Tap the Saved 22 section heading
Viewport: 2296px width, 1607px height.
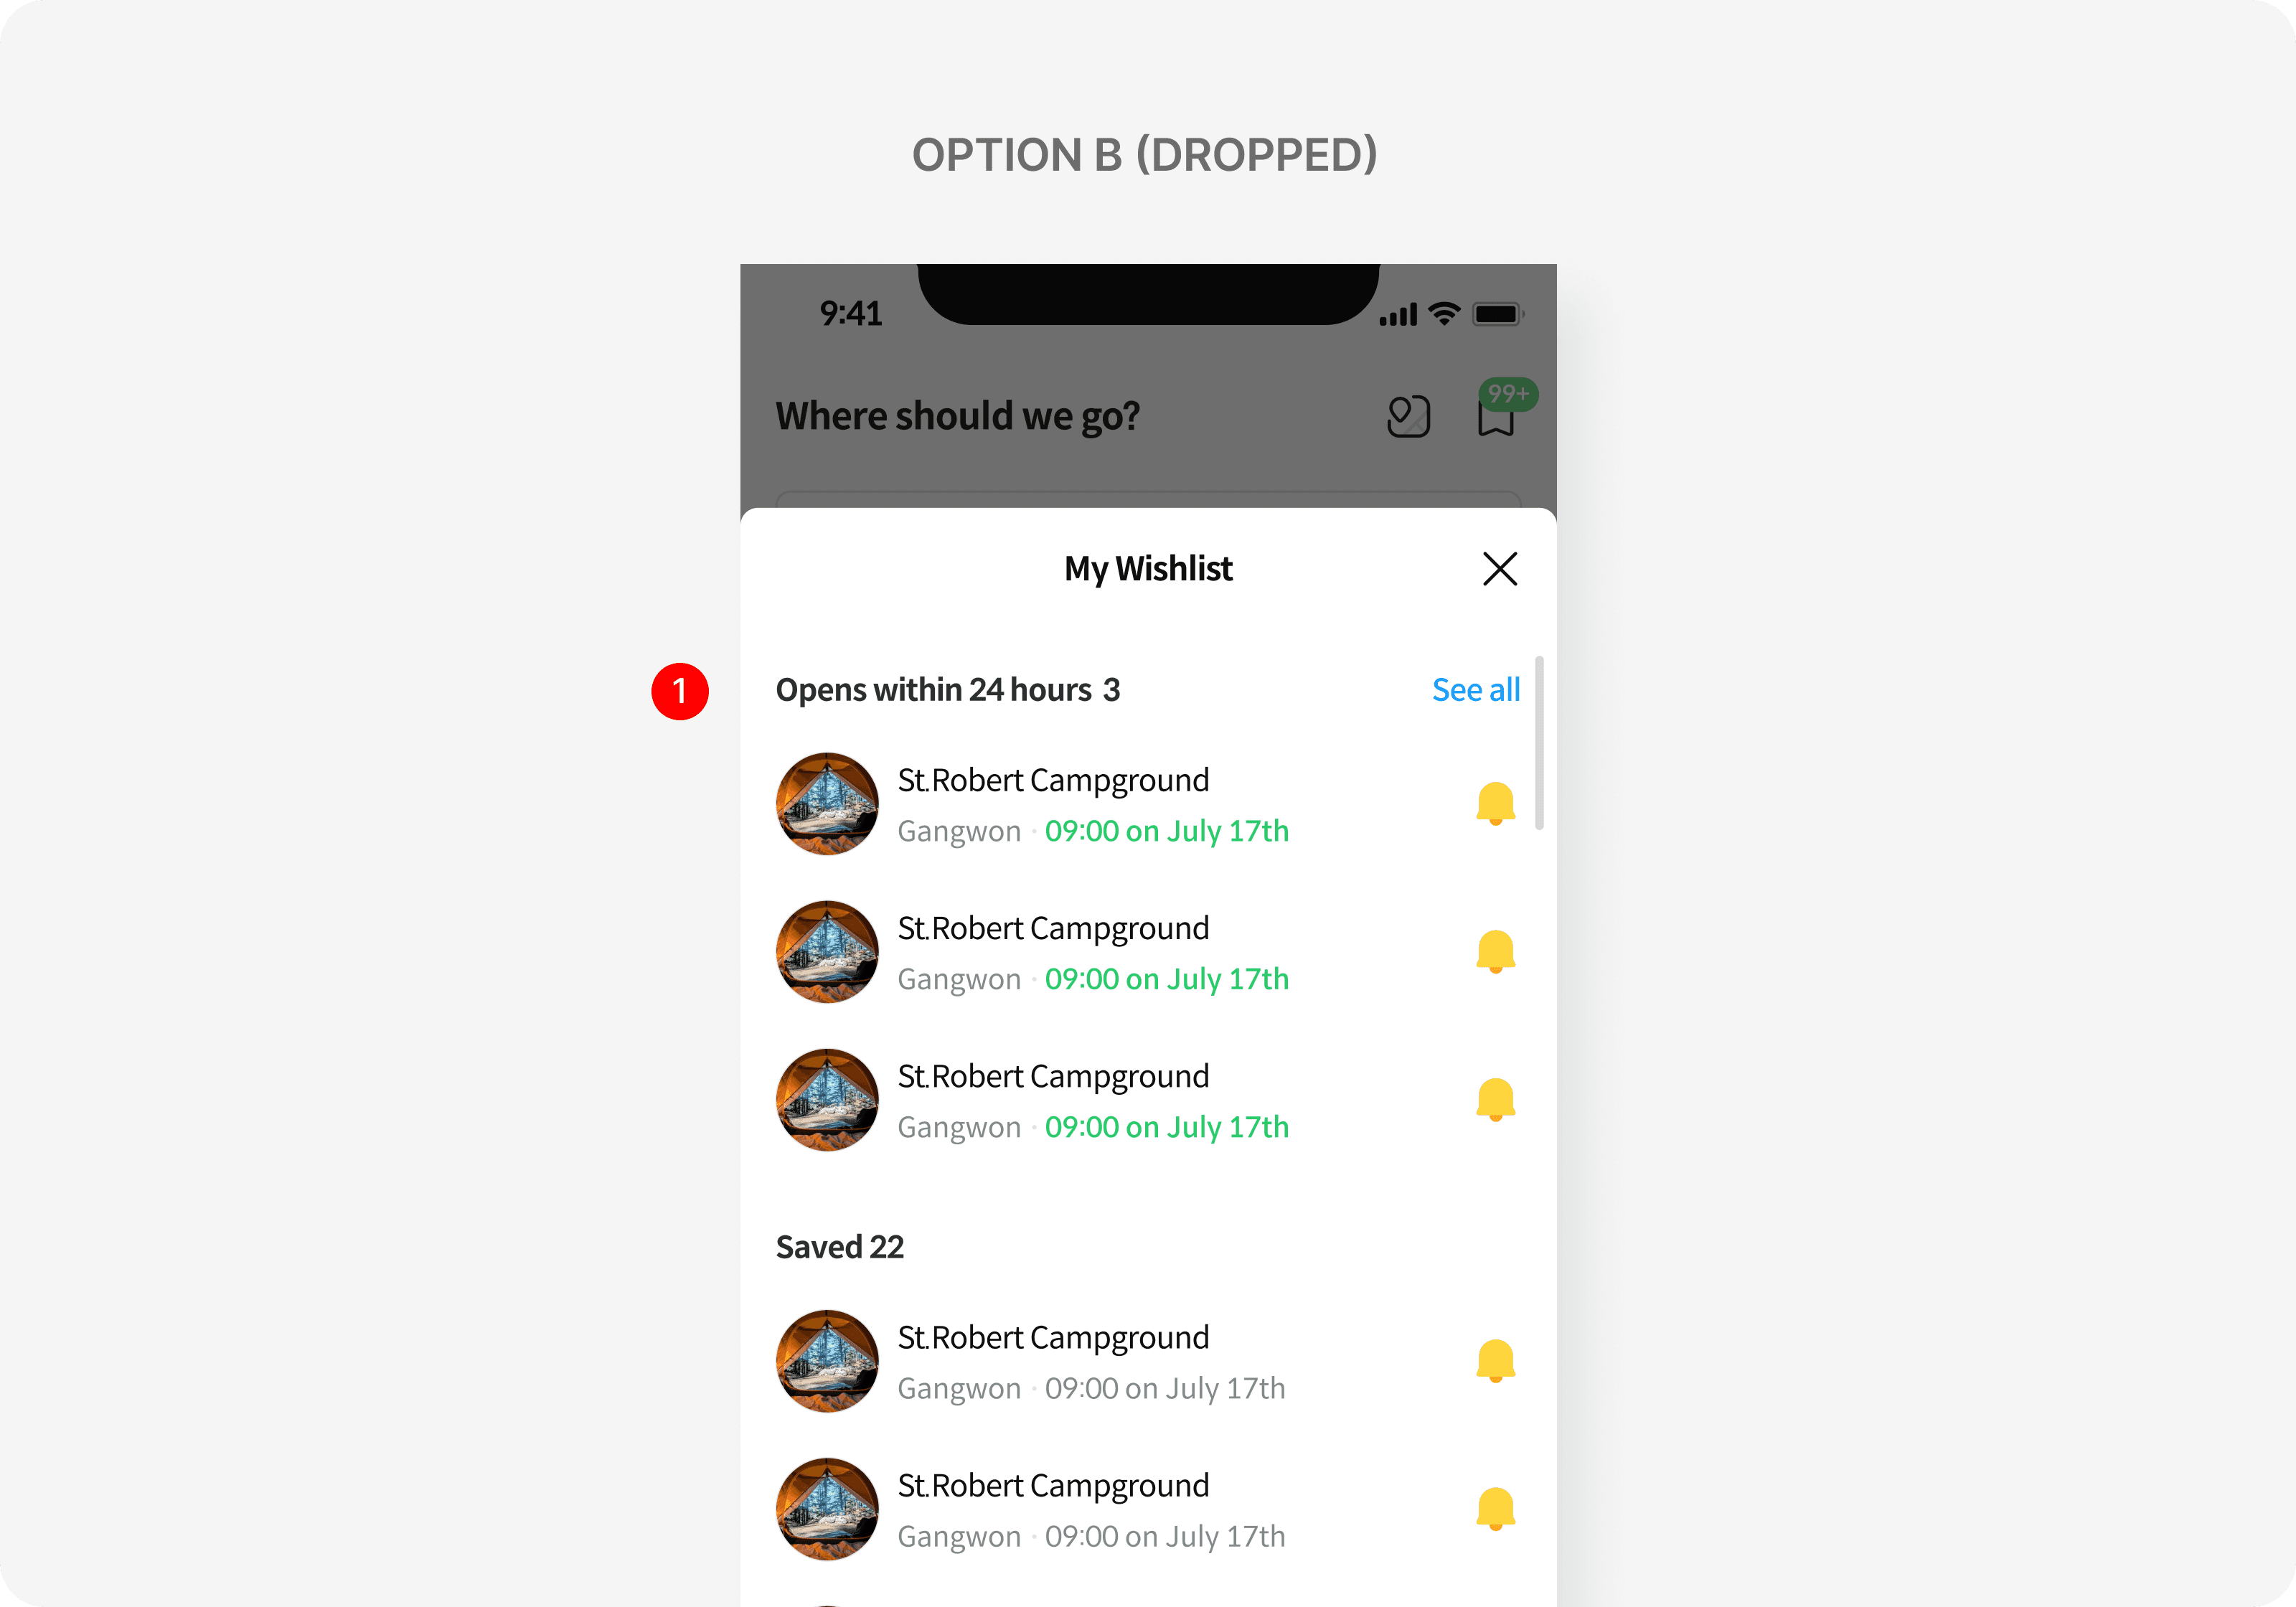[840, 1247]
